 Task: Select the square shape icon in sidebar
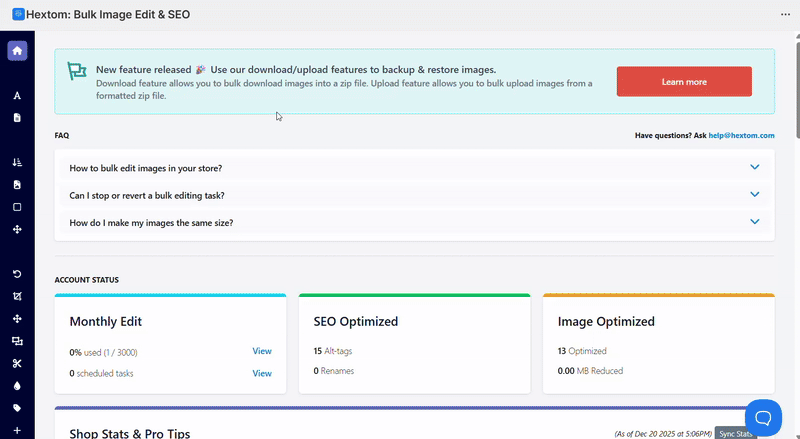(17, 207)
